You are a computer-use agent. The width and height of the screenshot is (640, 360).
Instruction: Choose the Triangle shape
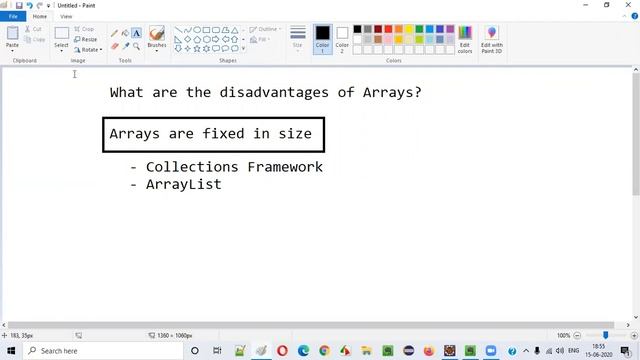[x=235, y=30]
